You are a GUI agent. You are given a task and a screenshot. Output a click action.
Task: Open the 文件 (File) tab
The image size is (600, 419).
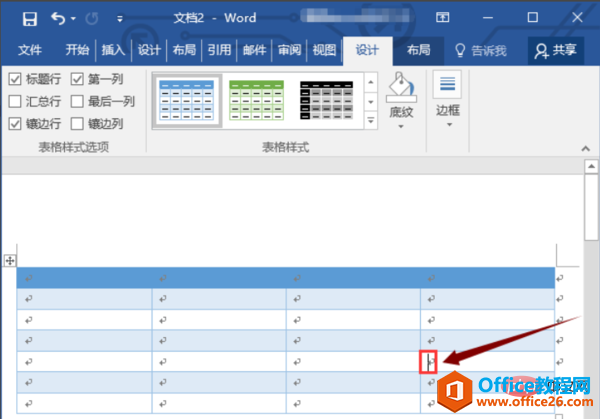click(29, 50)
